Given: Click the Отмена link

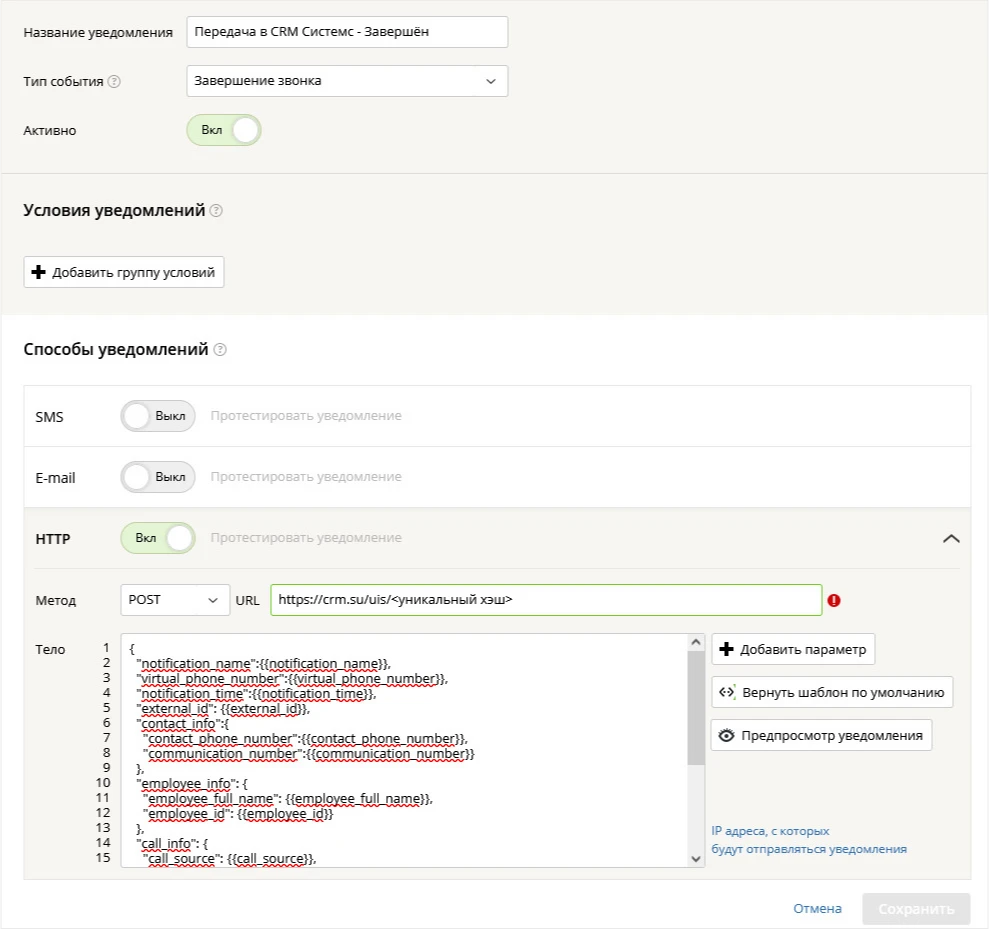Looking at the screenshot, I should point(817,909).
